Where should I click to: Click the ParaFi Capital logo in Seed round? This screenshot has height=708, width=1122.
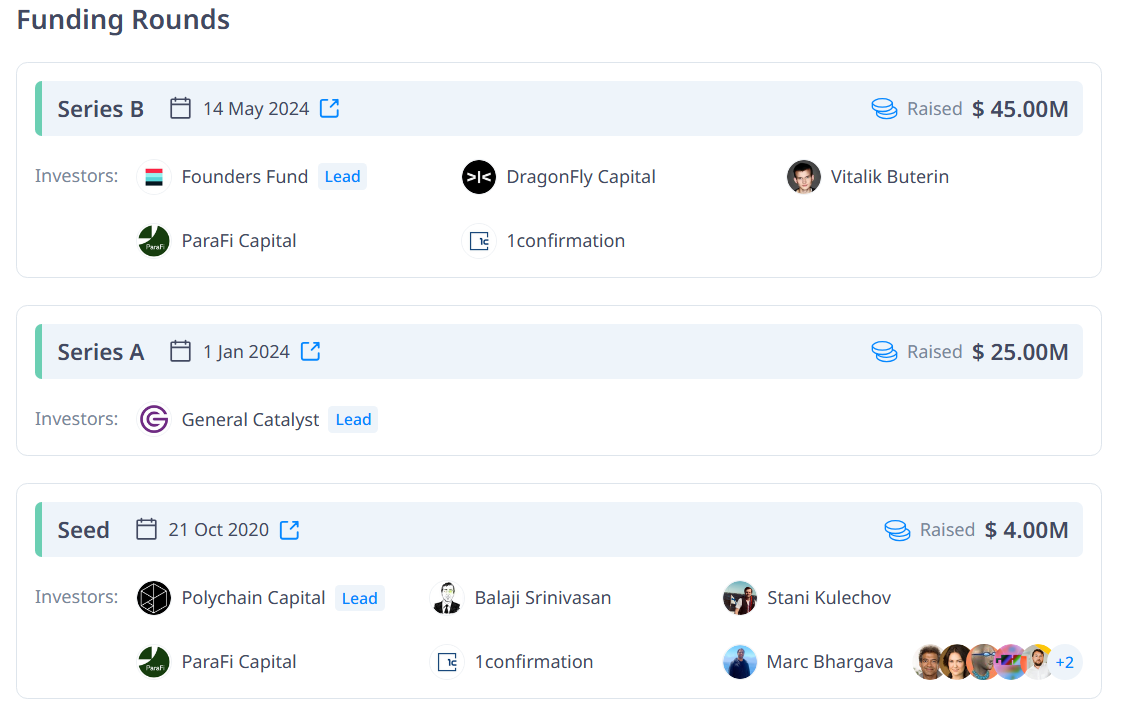(x=154, y=662)
